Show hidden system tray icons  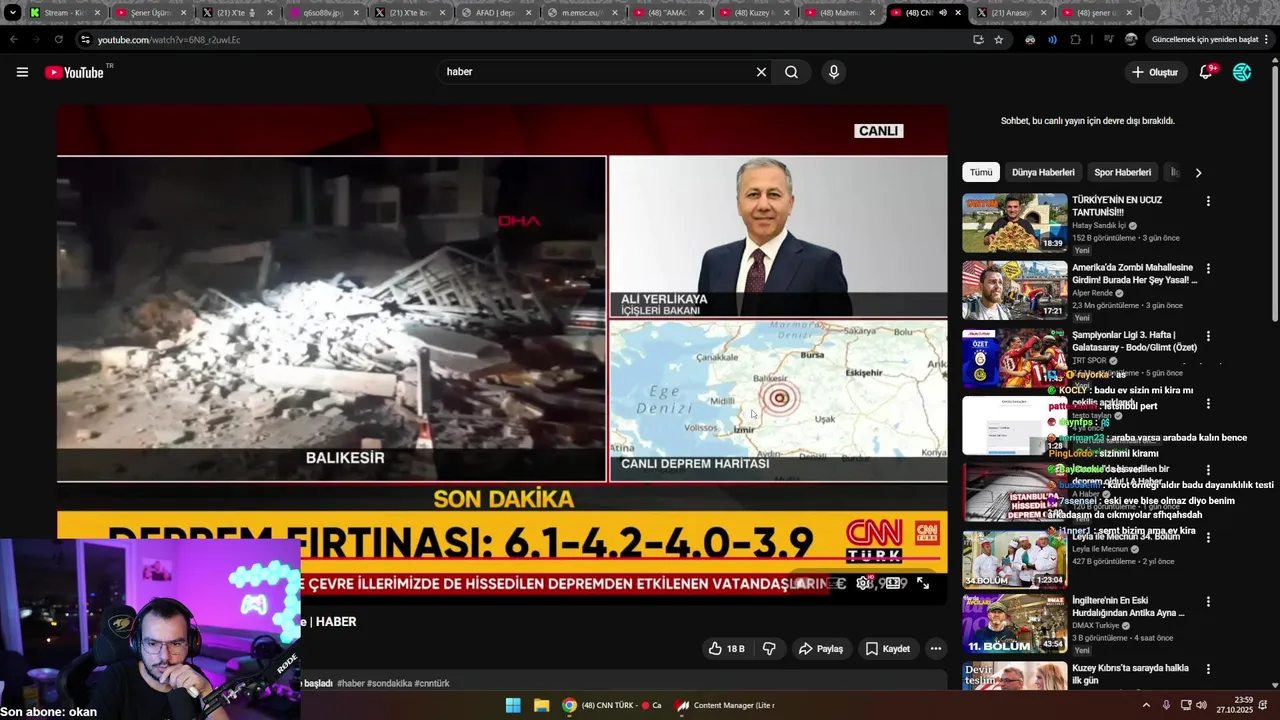(x=1146, y=705)
